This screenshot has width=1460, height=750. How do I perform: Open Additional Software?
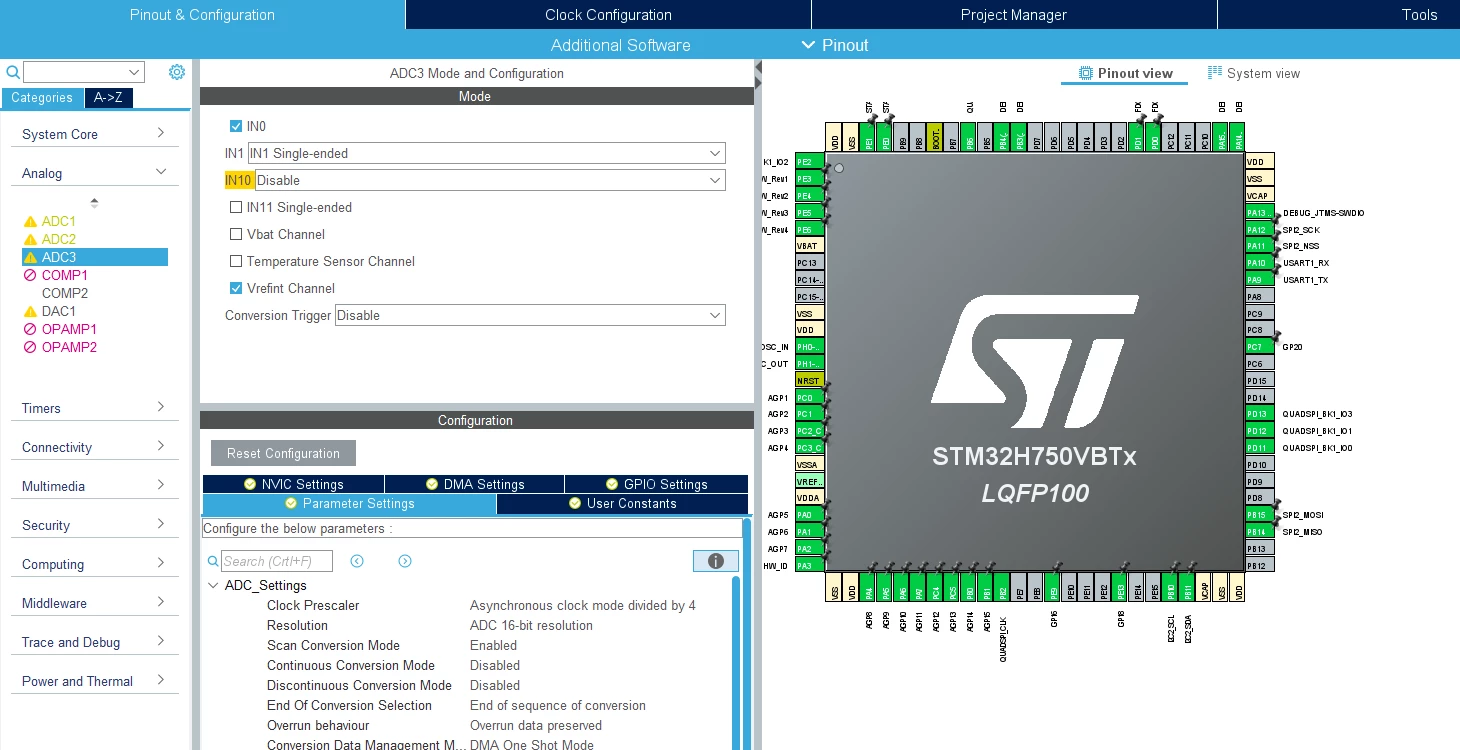620,45
